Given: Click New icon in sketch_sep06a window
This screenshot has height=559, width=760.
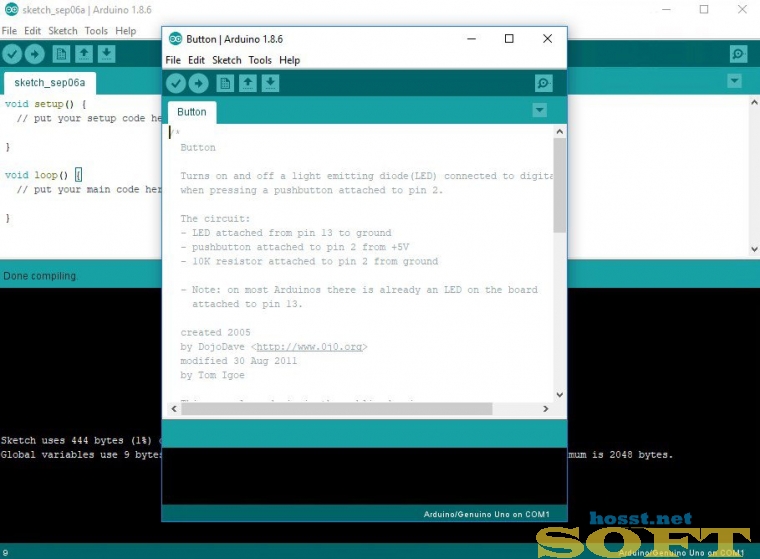Looking at the screenshot, I should point(61,54).
